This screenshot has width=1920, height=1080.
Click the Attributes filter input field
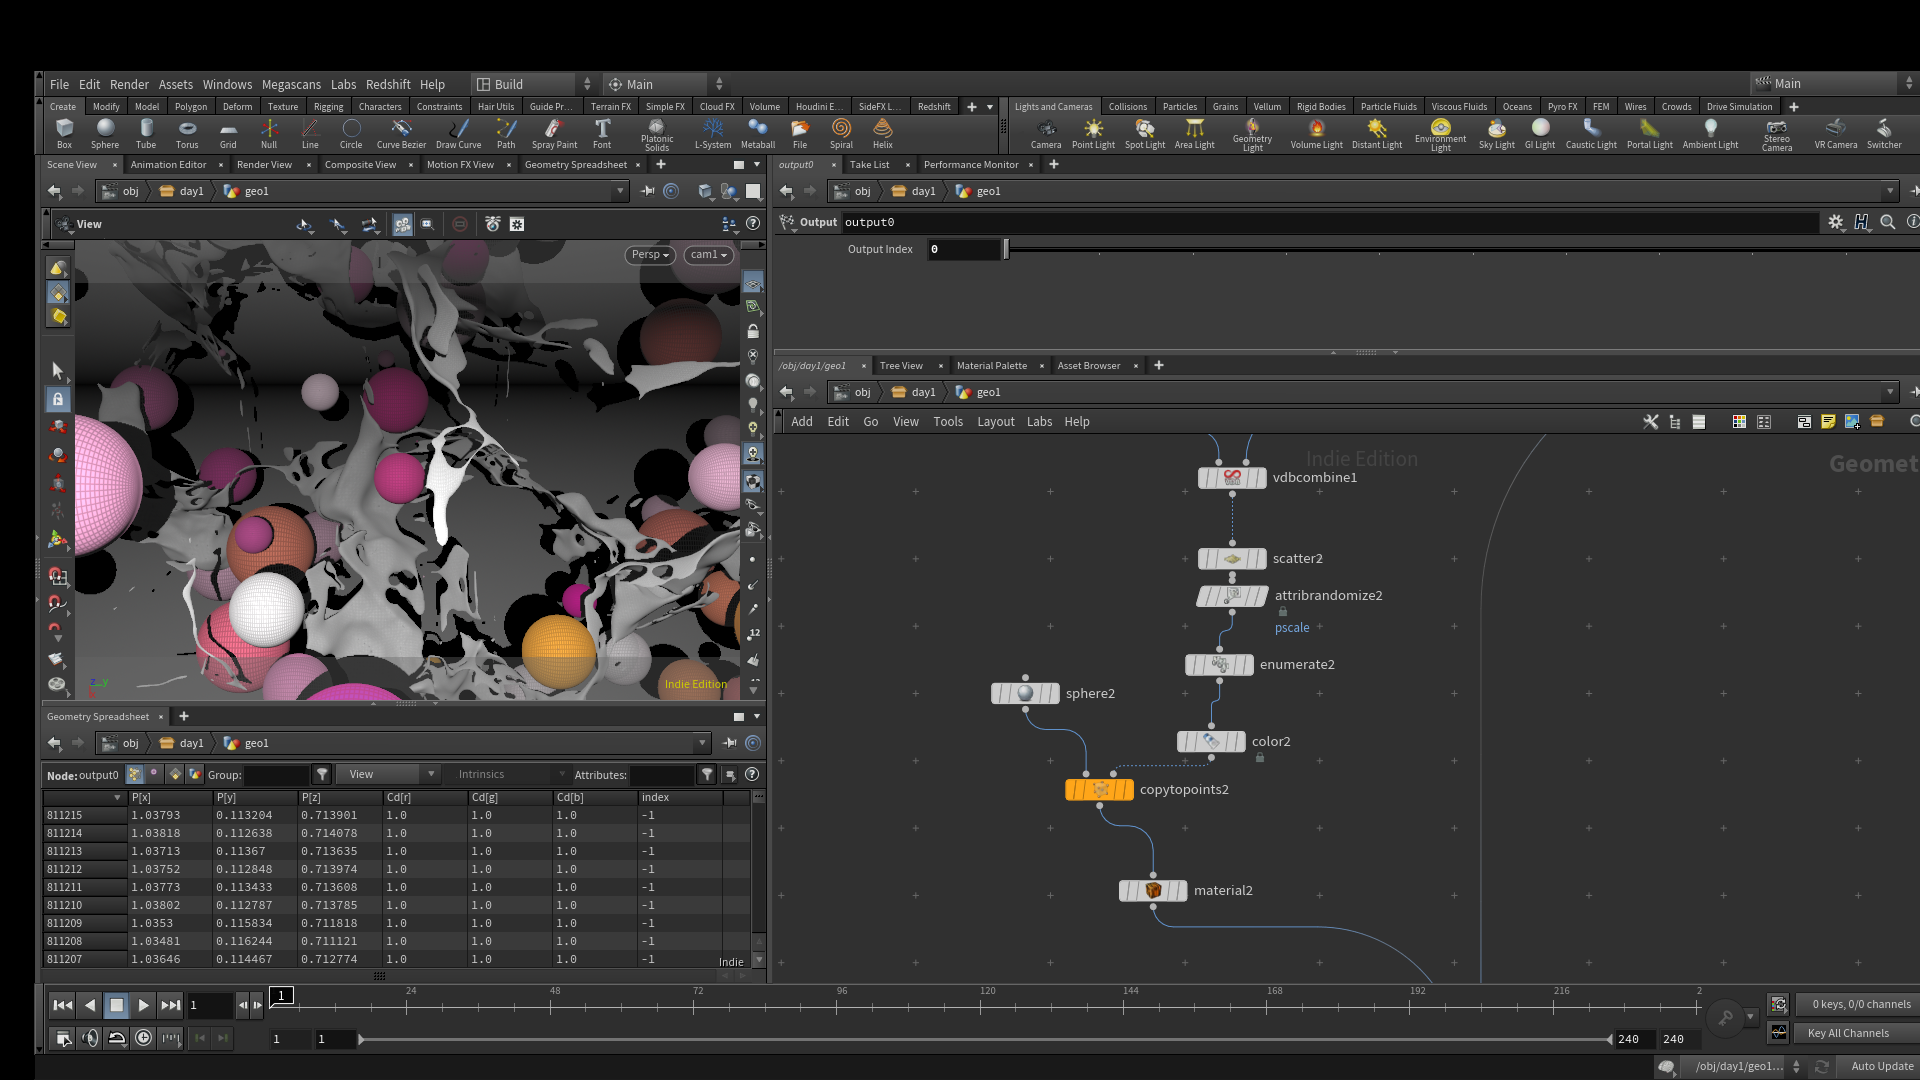pyautogui.click(x=661, y=775)
